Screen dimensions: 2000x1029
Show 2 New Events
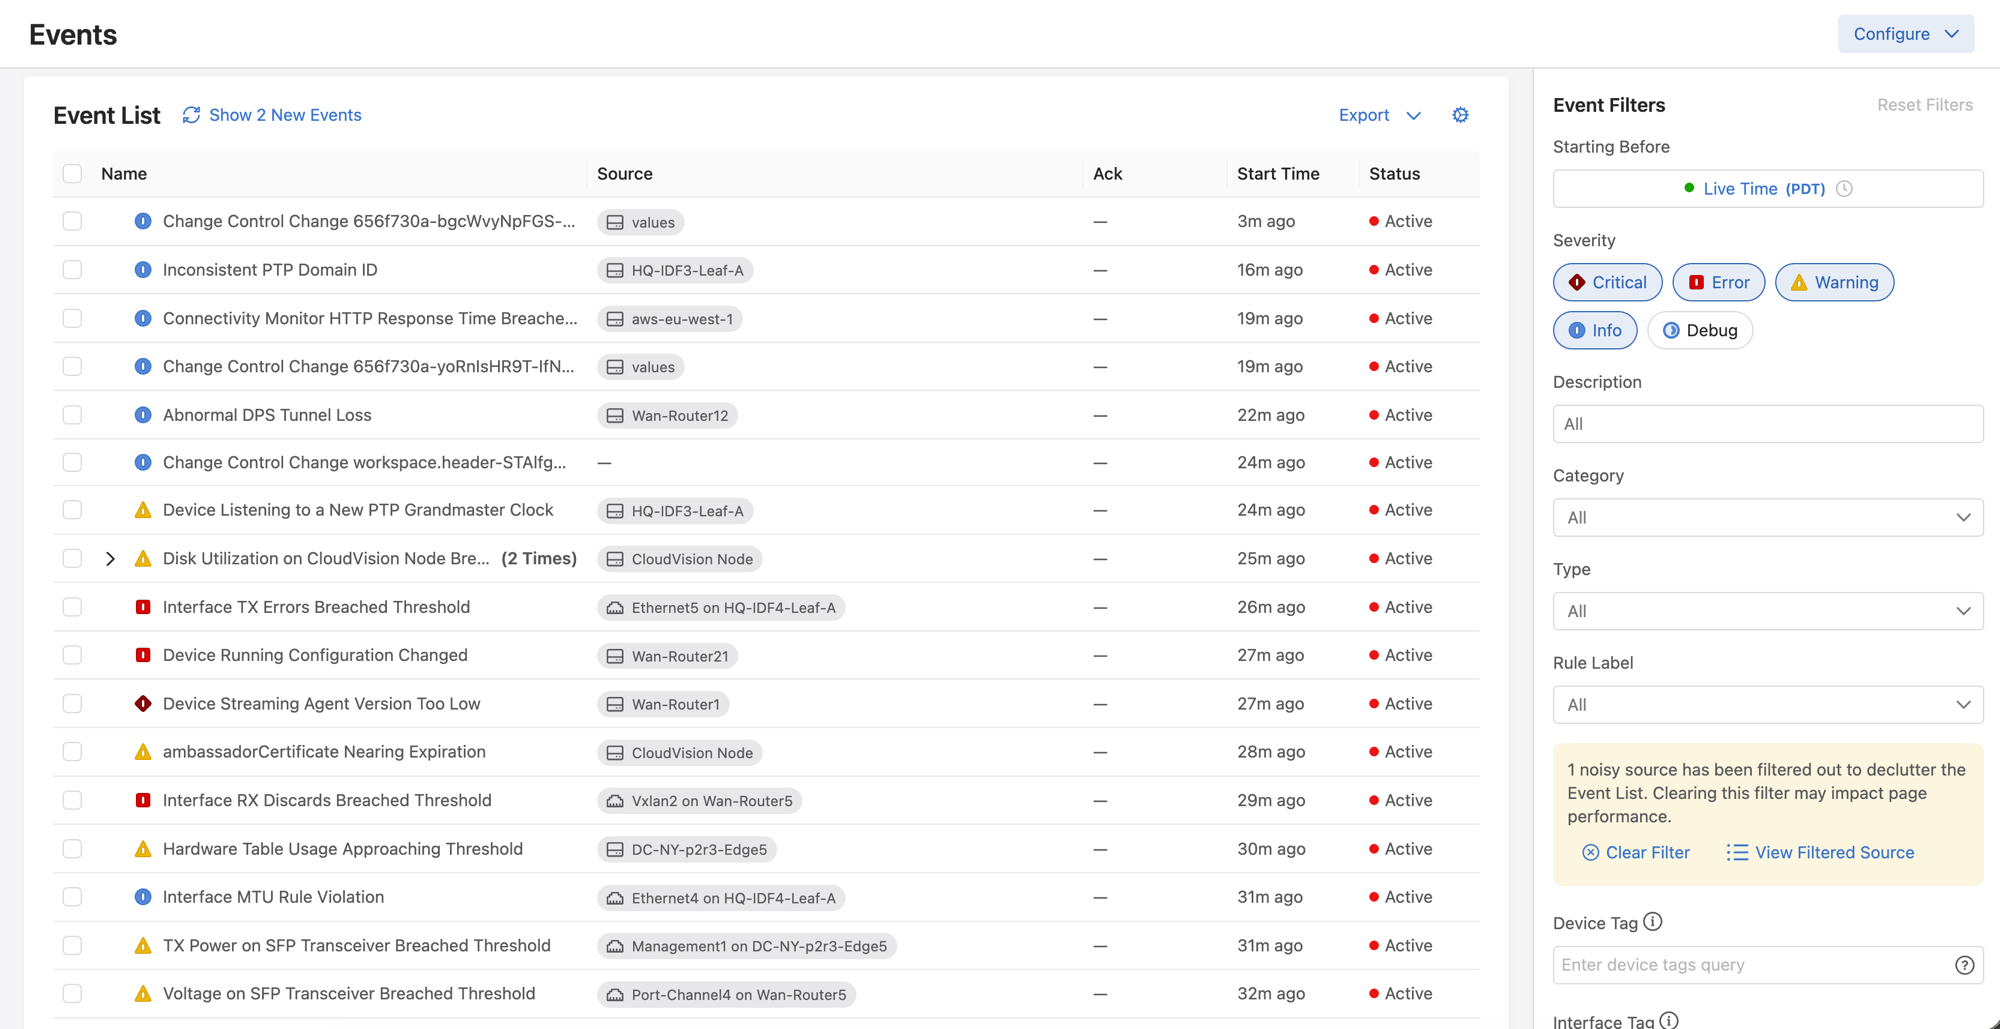(x=285, y=115)
